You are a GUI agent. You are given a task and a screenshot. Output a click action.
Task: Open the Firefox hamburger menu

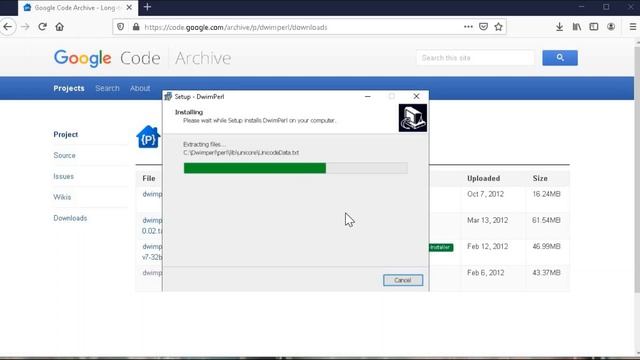click(633, 27)
